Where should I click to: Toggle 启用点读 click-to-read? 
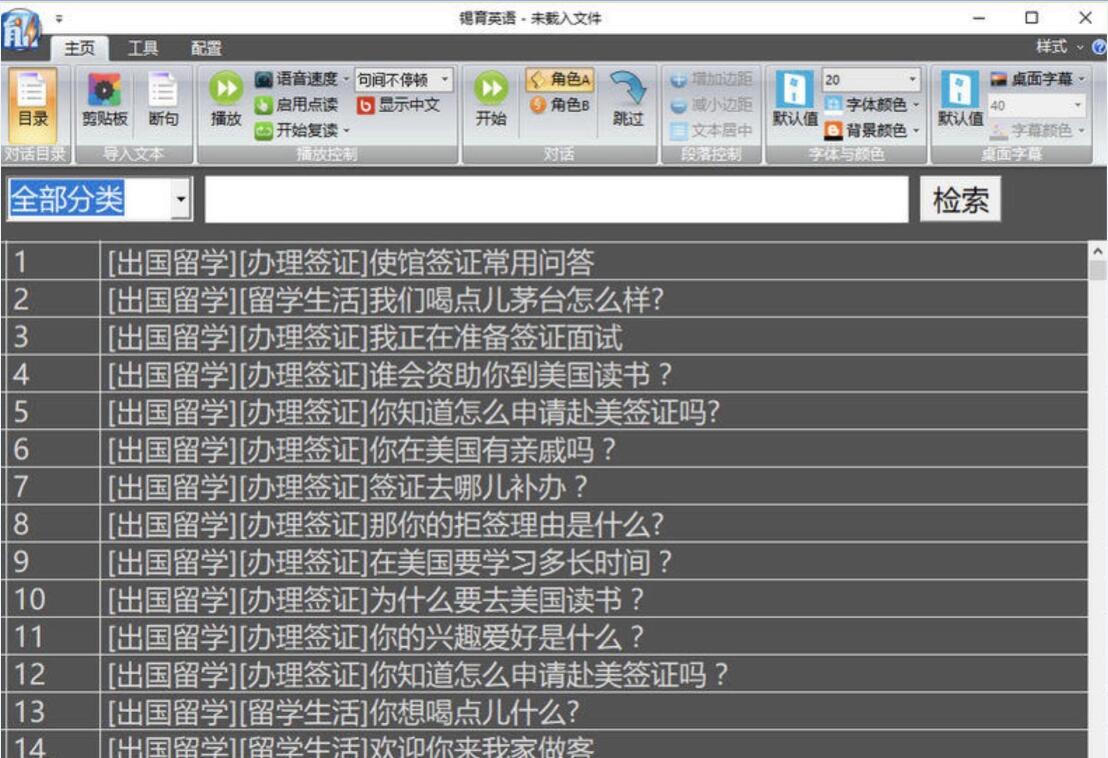pyautogui.click(x=297, y=105)
